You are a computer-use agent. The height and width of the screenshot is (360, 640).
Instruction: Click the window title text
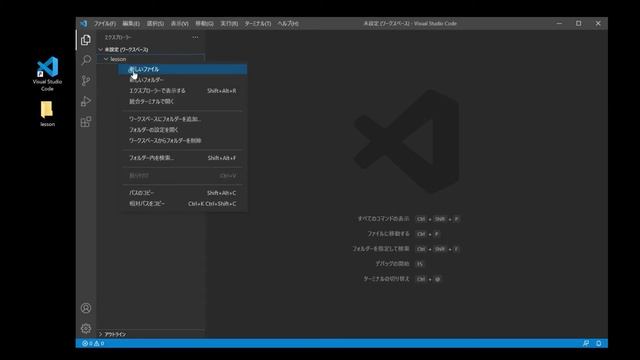(410, 24)
